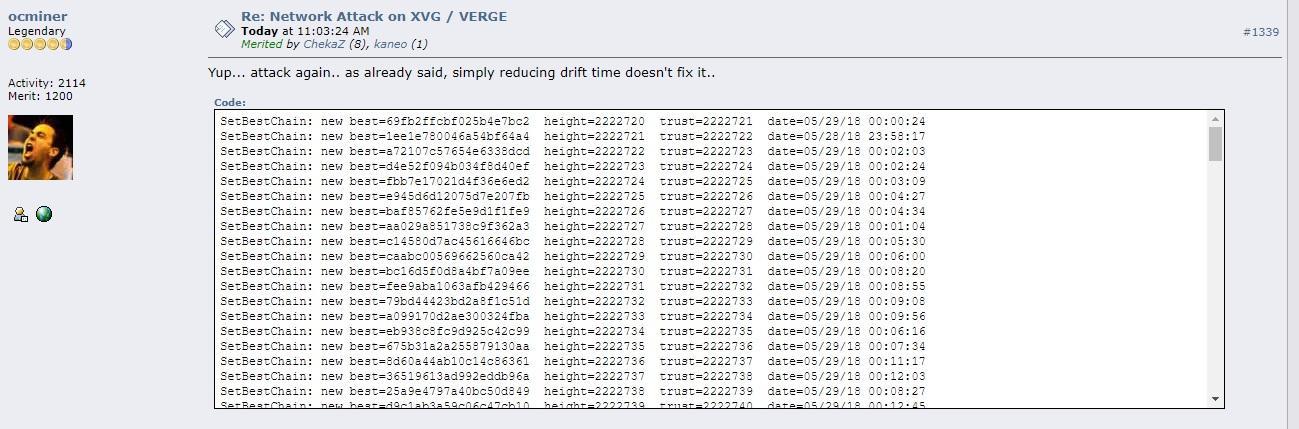This screenshot has width=1299, height=429.
Task: Open ocminer's avatar image
Action: pyautogui.click(x=40, y=147)
